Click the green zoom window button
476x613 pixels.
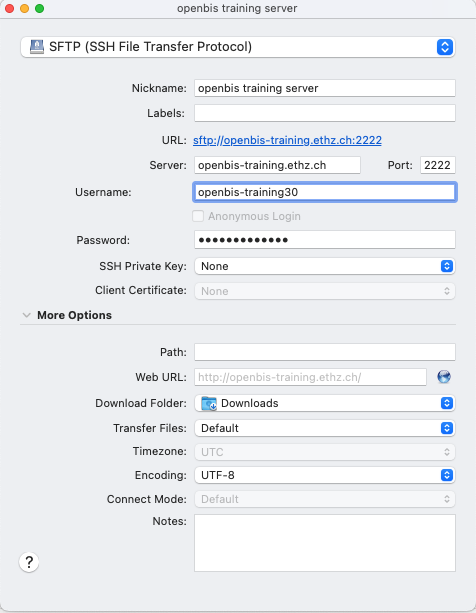[x=39, y=8]
